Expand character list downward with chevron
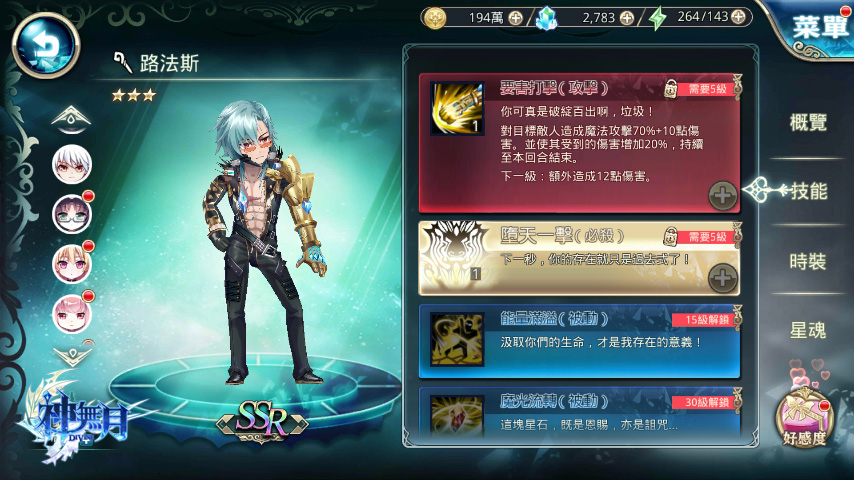854x480 pixels. [x=72, y=356]
